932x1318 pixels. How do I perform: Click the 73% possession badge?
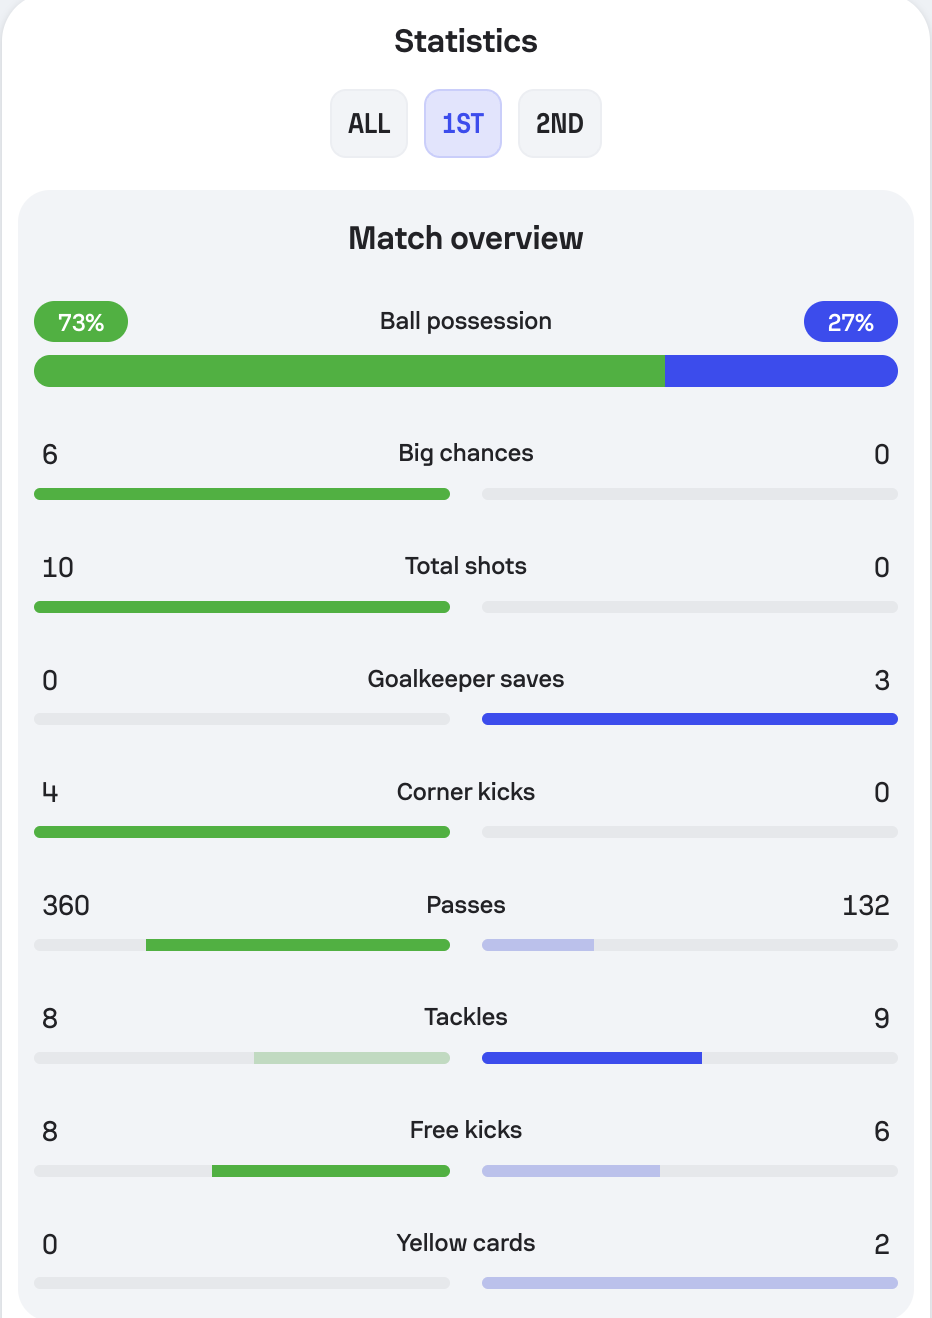click(81, 322)
